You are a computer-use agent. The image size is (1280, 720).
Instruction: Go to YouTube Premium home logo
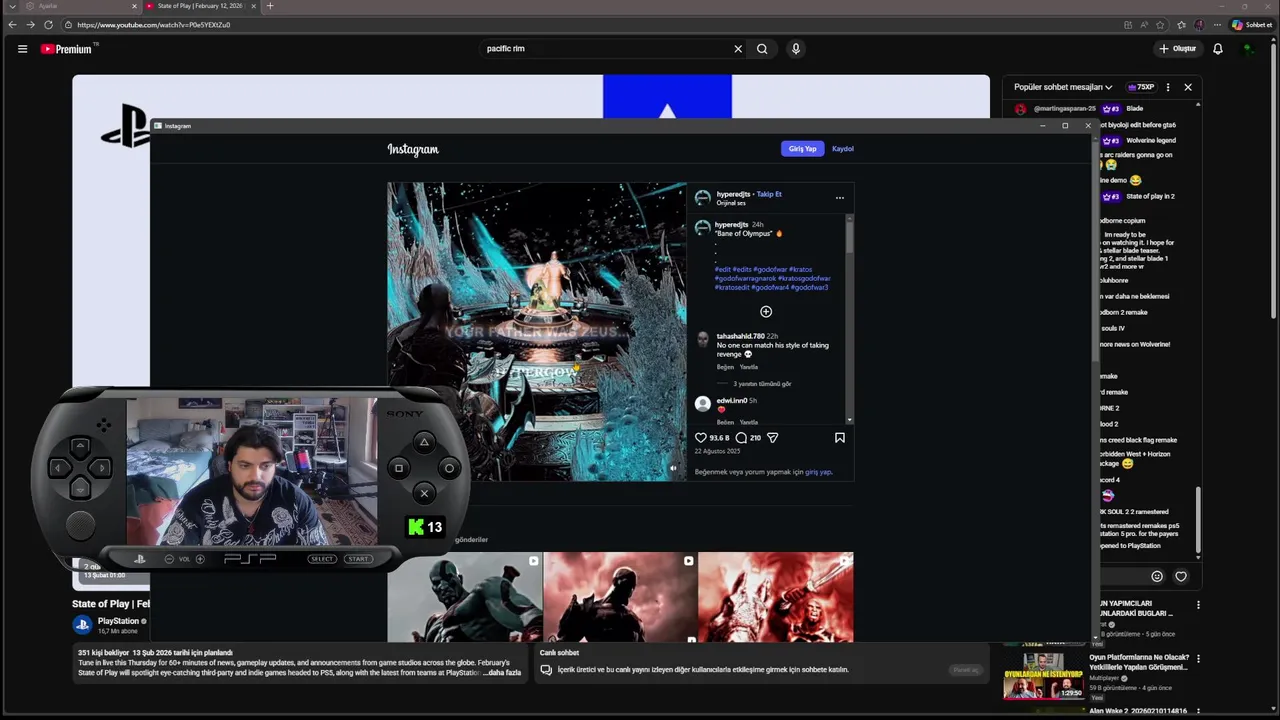(x=66, y=48)
